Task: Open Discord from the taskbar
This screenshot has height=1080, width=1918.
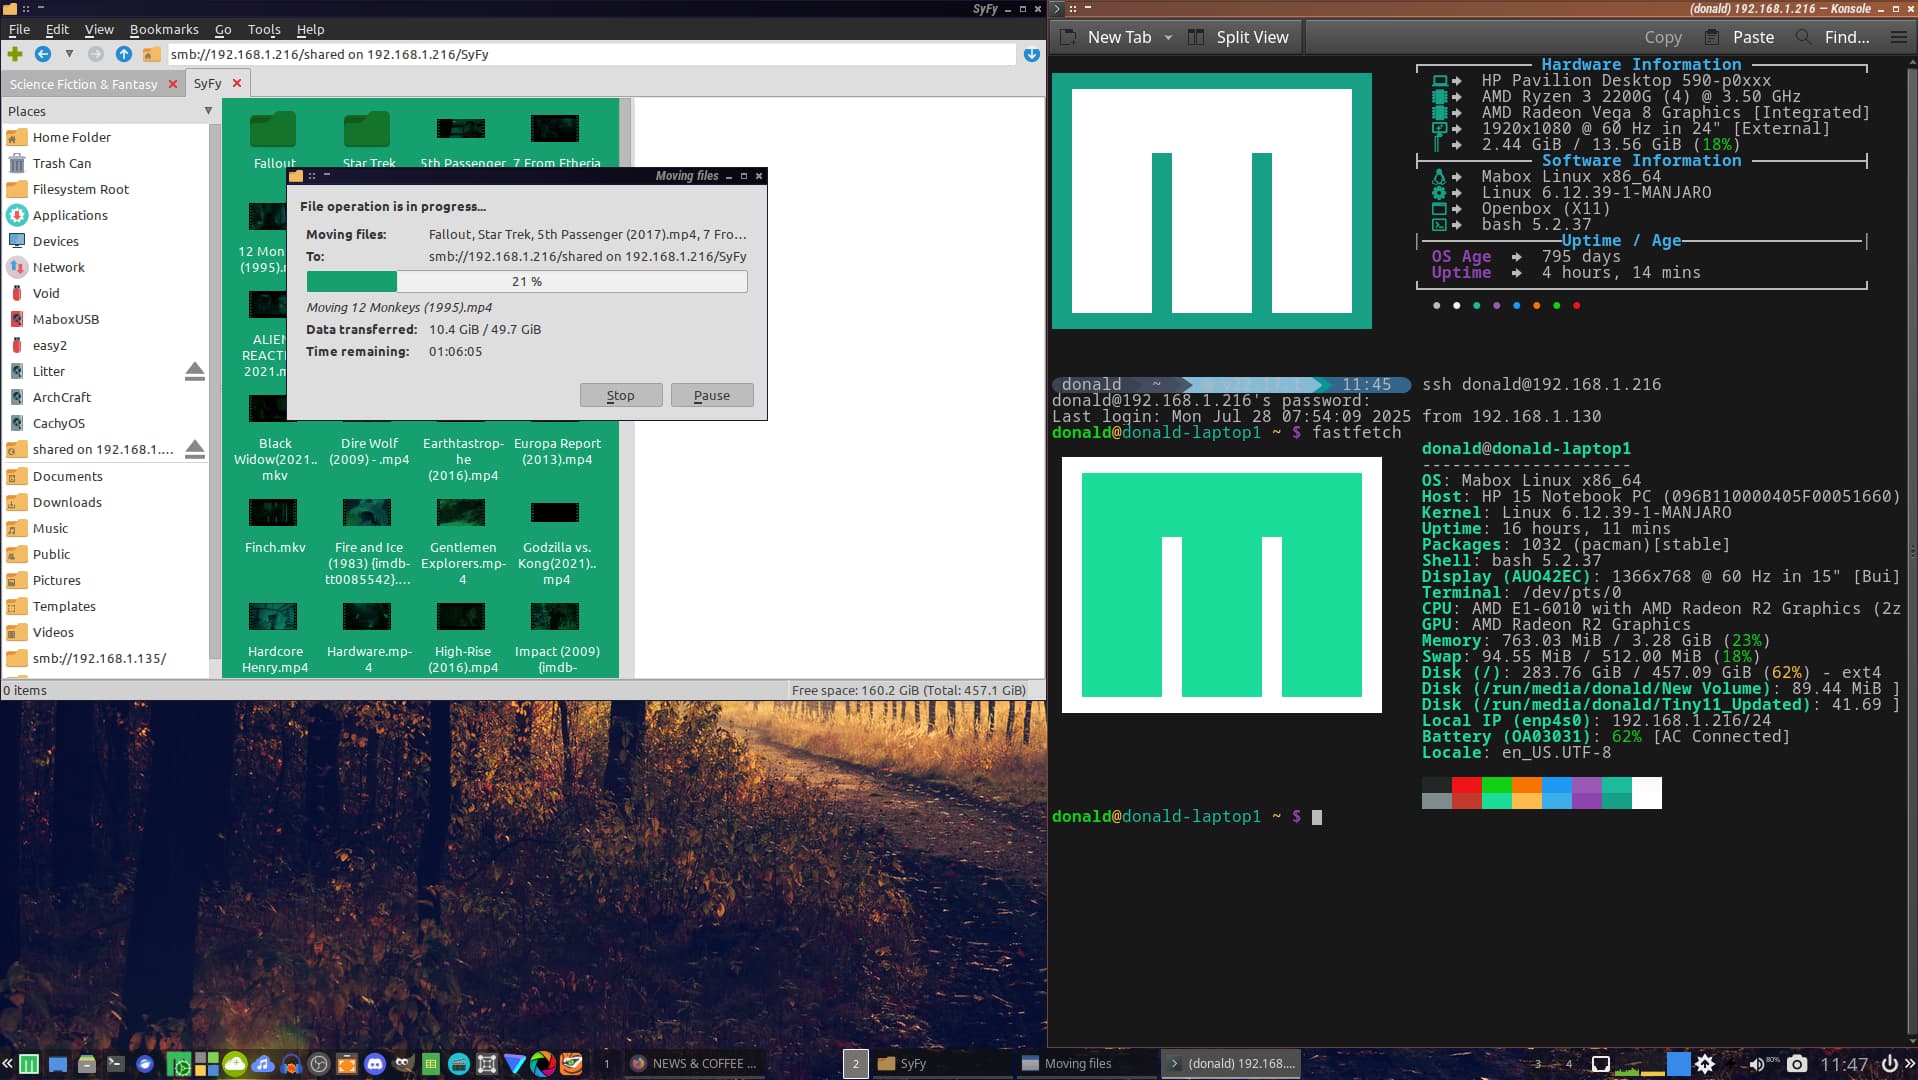Action: [375, 1064]
